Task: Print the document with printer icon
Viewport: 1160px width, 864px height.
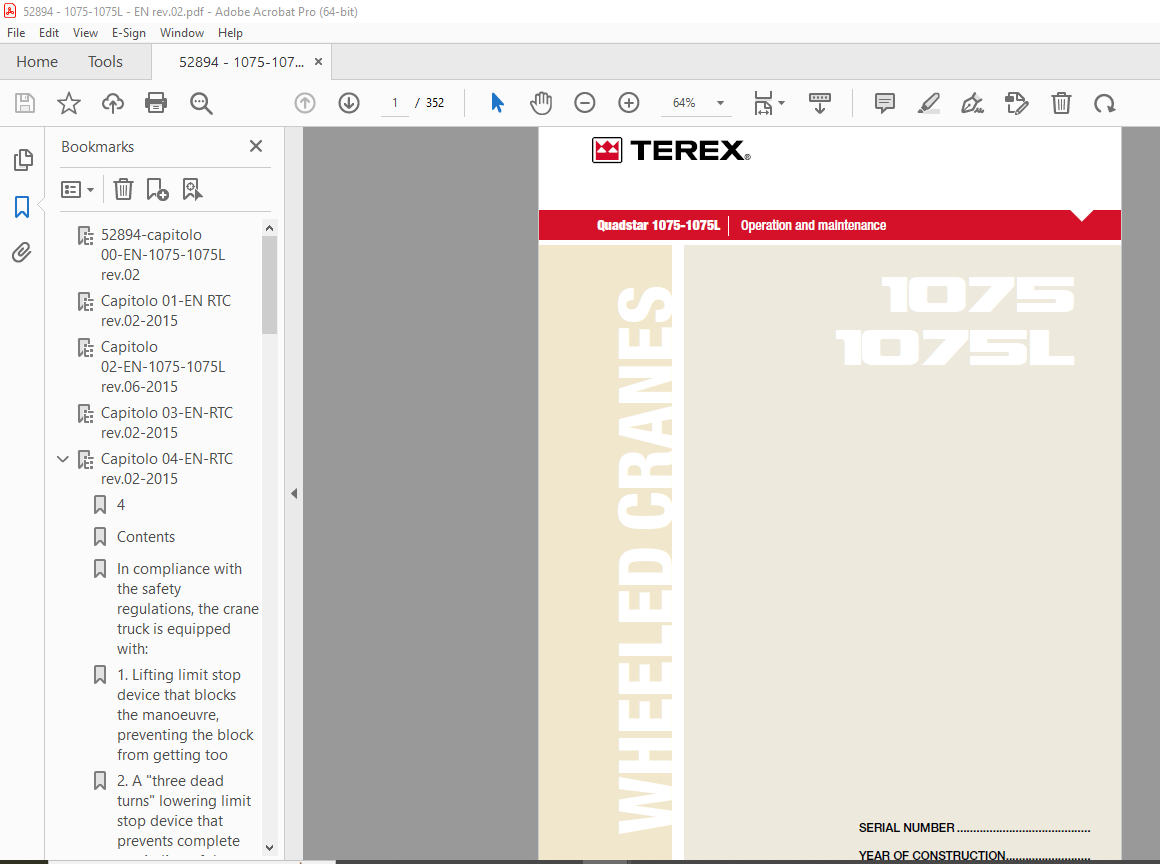Action: click(x=156, y=103)
